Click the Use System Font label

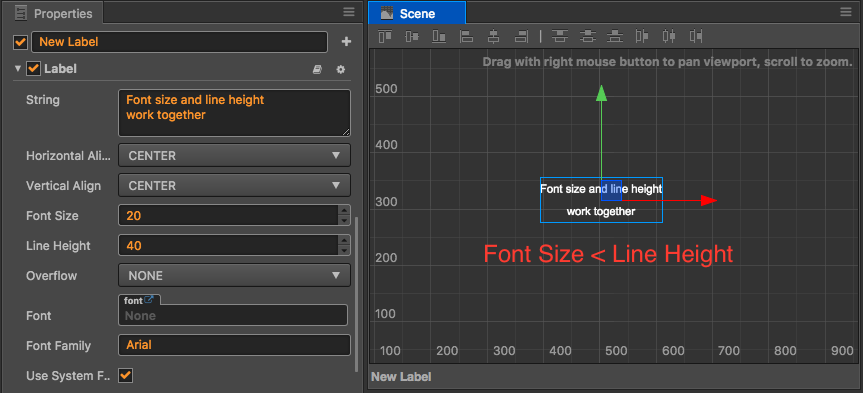click(x=68, y=376)
